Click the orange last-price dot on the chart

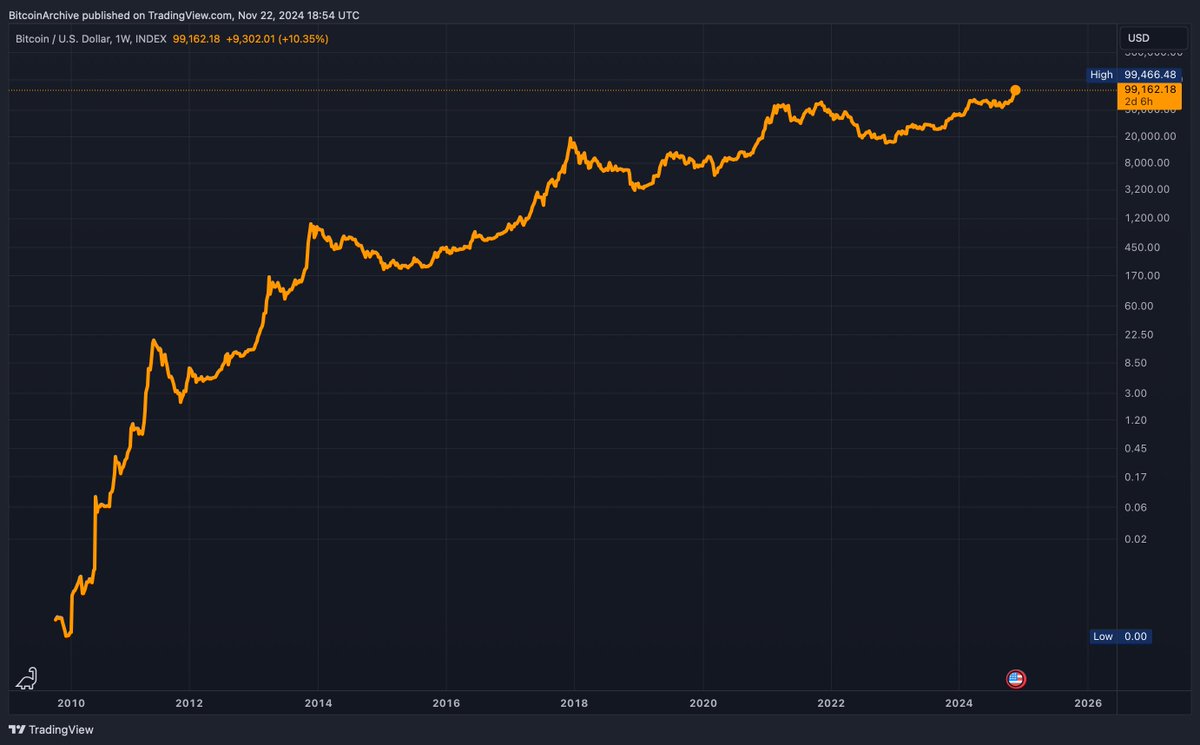point(1015,91)
